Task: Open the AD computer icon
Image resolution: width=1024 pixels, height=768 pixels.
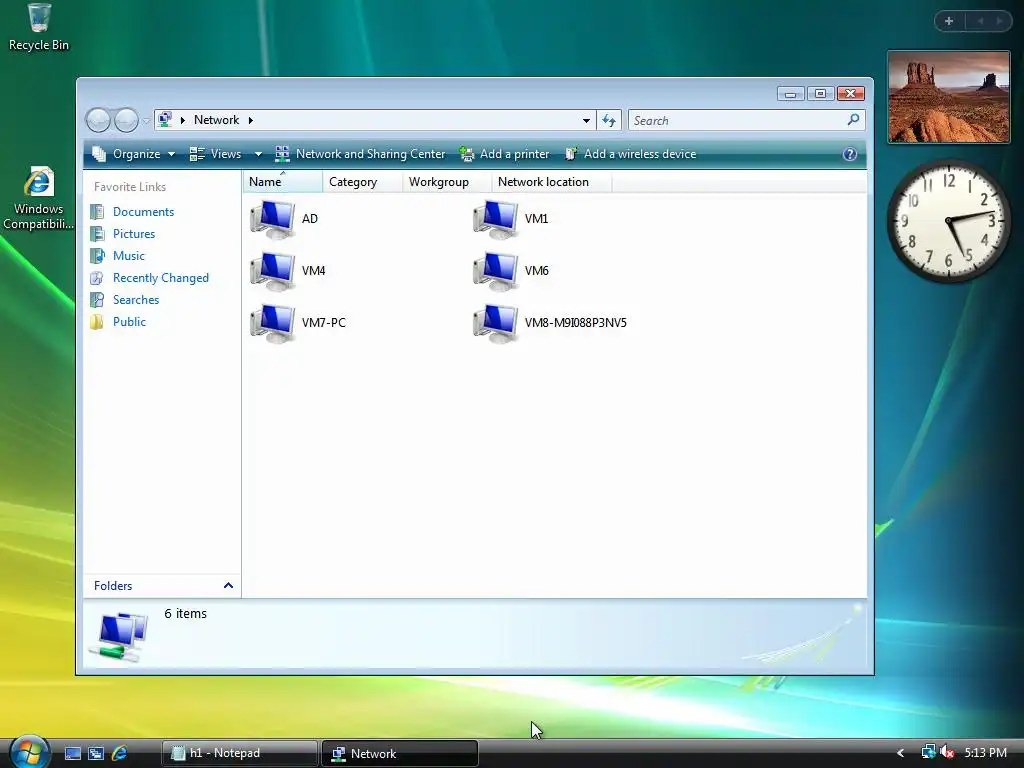Action: pos(272,219)
